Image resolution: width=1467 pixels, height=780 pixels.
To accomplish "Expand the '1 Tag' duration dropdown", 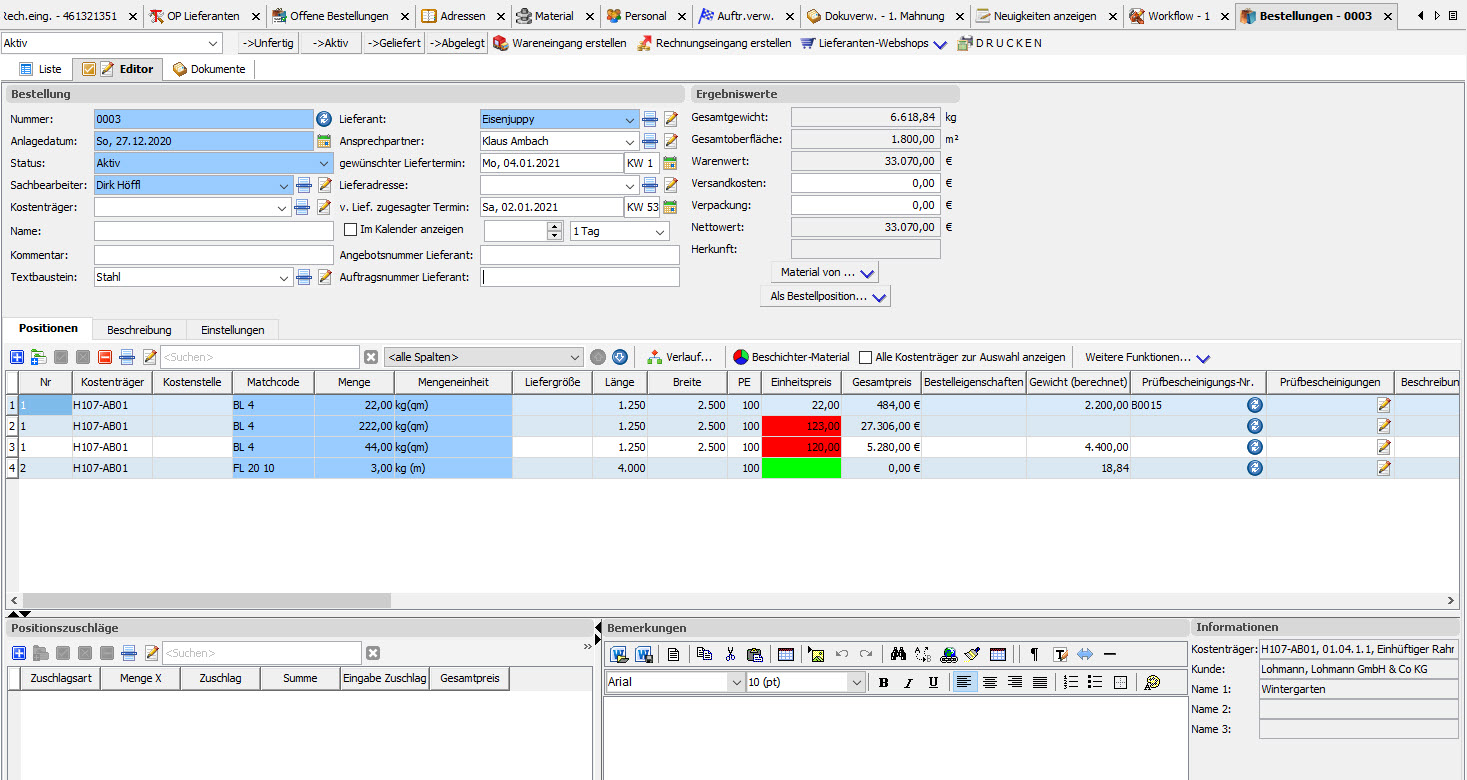I will point(660,231).
